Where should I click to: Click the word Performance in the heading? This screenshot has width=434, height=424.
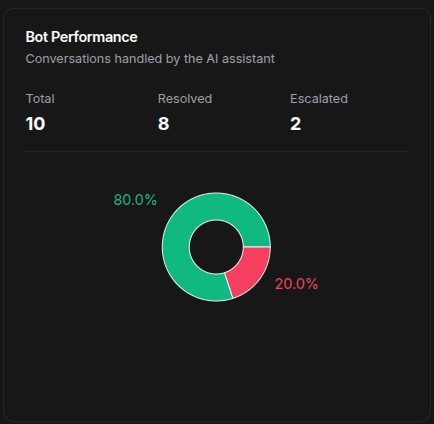pos(94,37)
